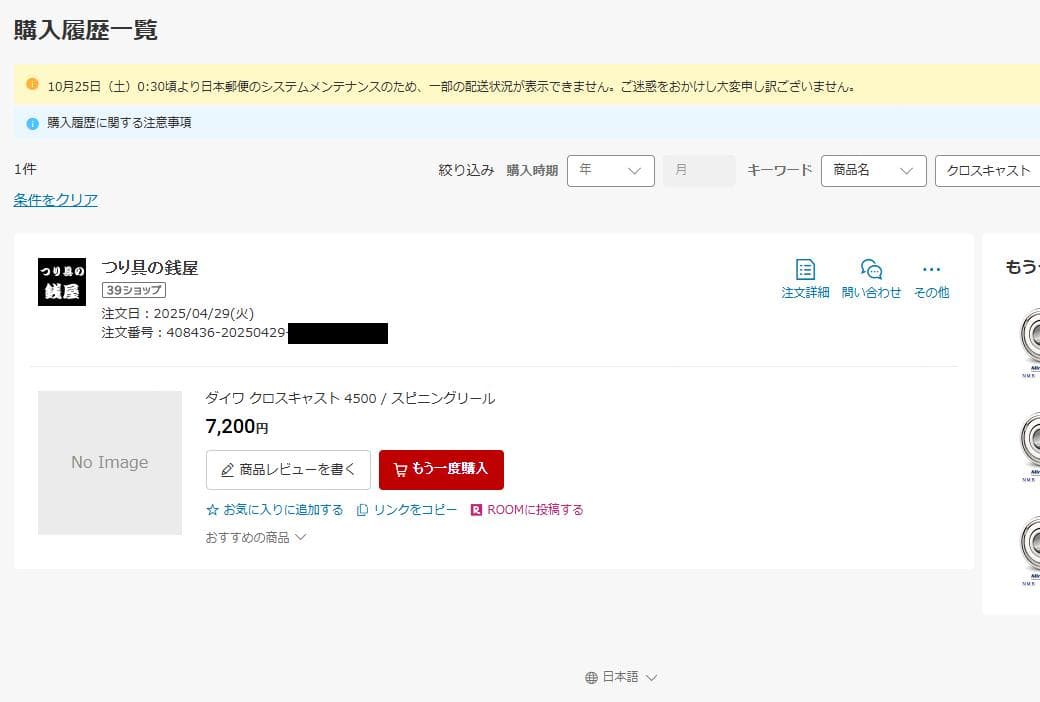Click the orange warning icon in maintenance notice
1040x702 pixels.
[x=32, y=84]
